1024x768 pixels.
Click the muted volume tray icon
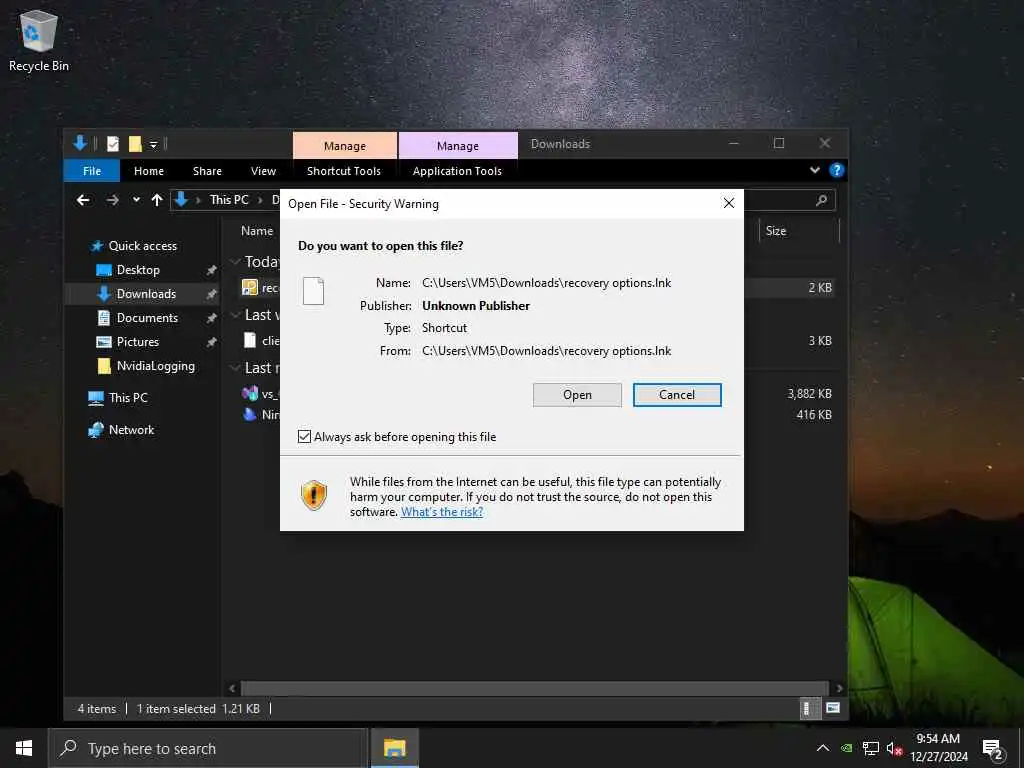(894, 748)
